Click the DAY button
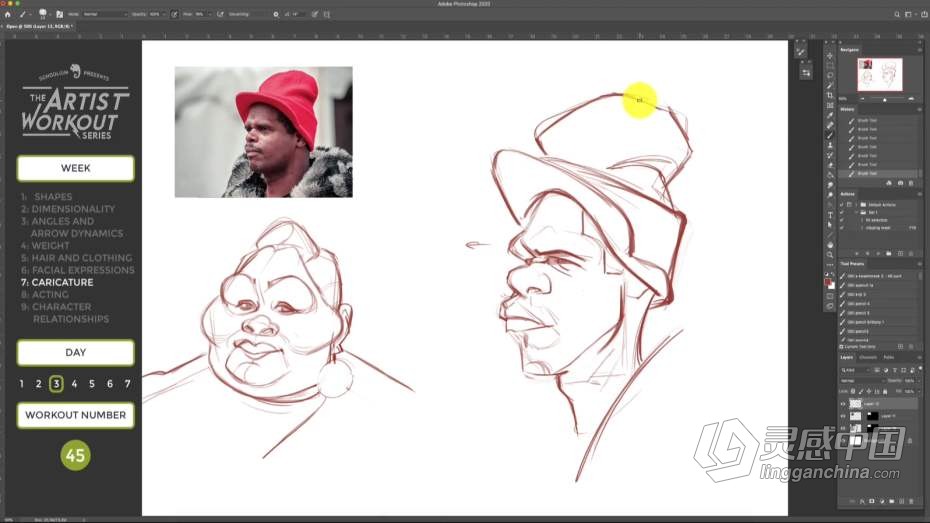 (76, 353)
